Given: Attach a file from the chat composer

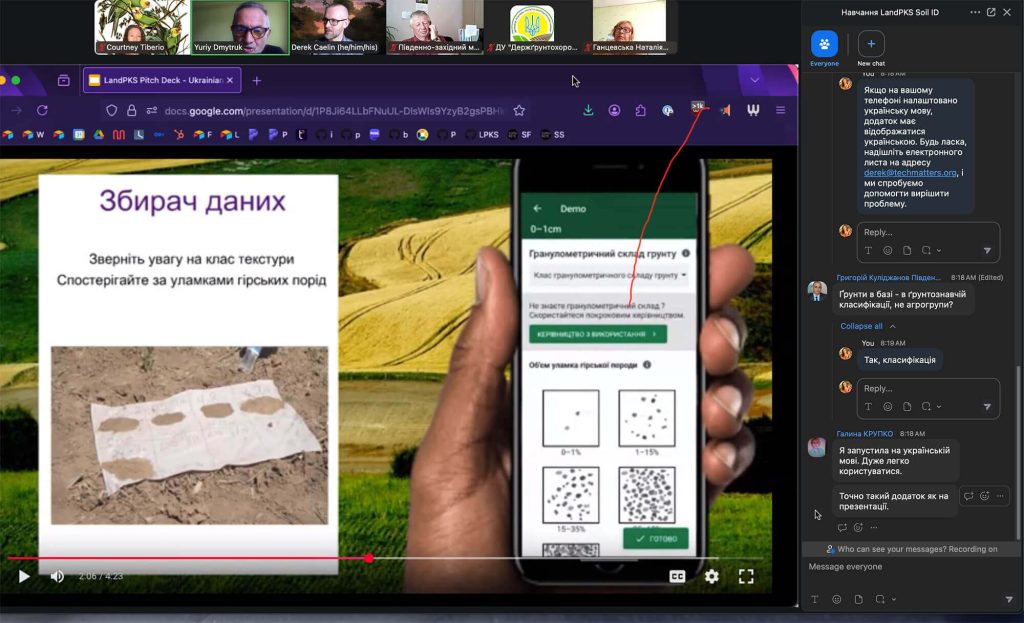Looking at the screenshot, I should (858, 598).
